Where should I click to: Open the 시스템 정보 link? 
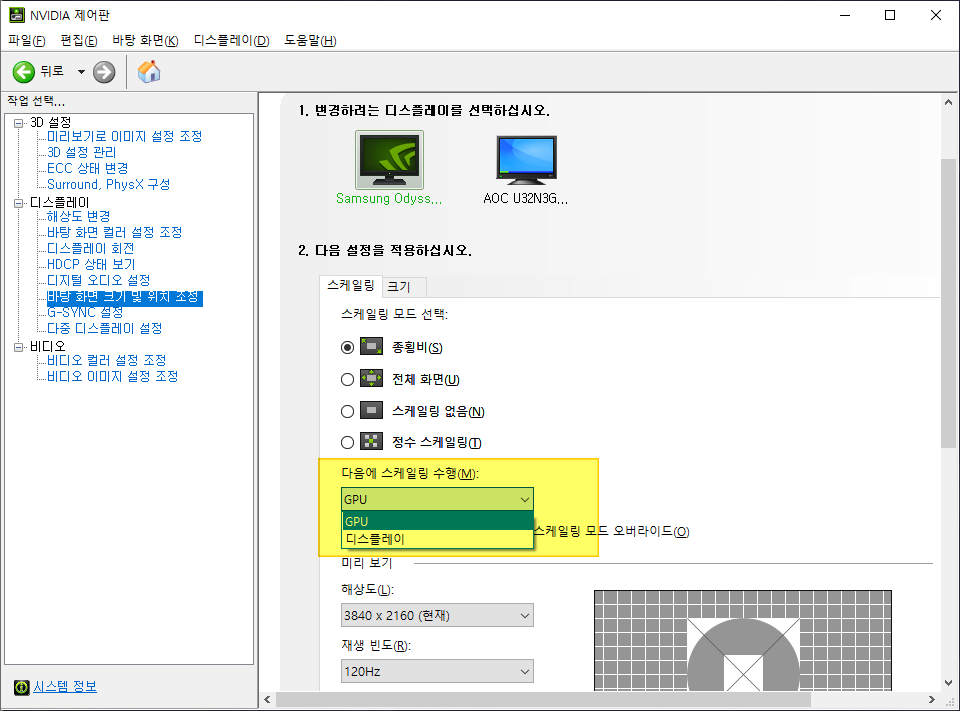point(65,687)
